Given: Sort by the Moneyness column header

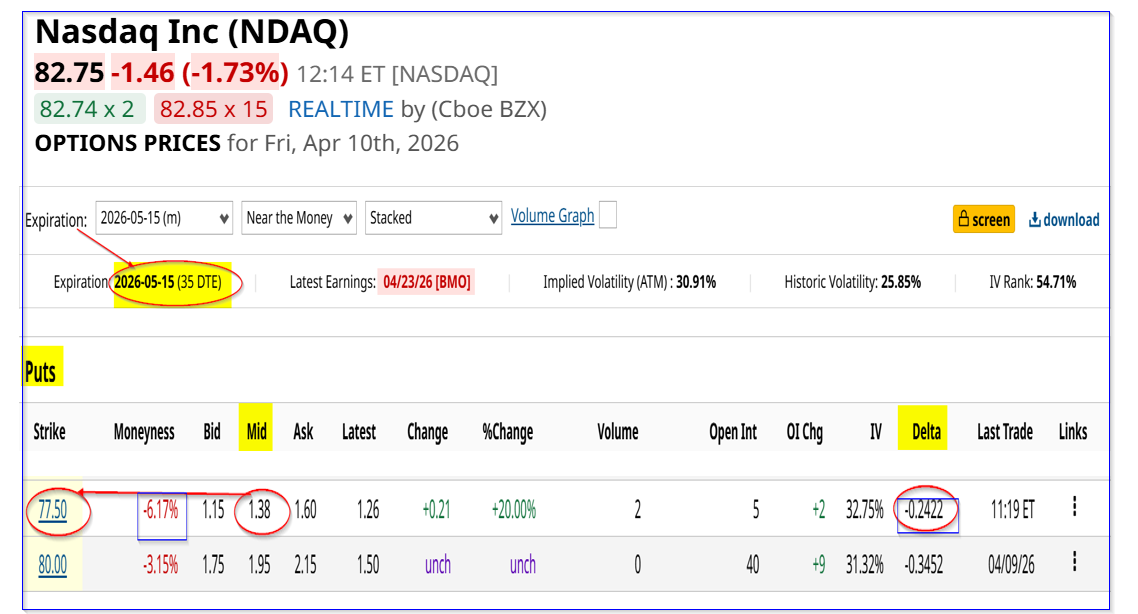Looking at the screenshot, I should (144, 432).
